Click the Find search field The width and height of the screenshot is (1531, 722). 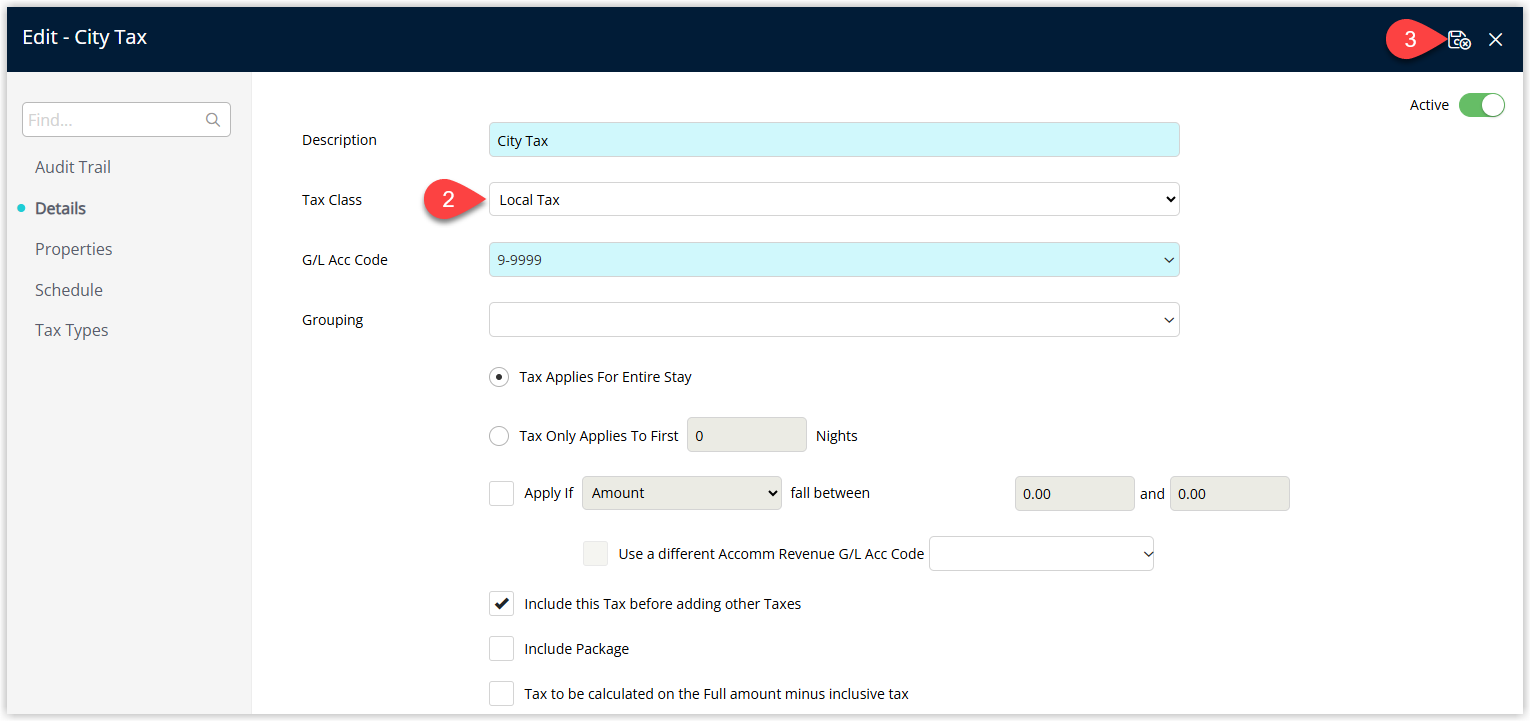(126, 120)
